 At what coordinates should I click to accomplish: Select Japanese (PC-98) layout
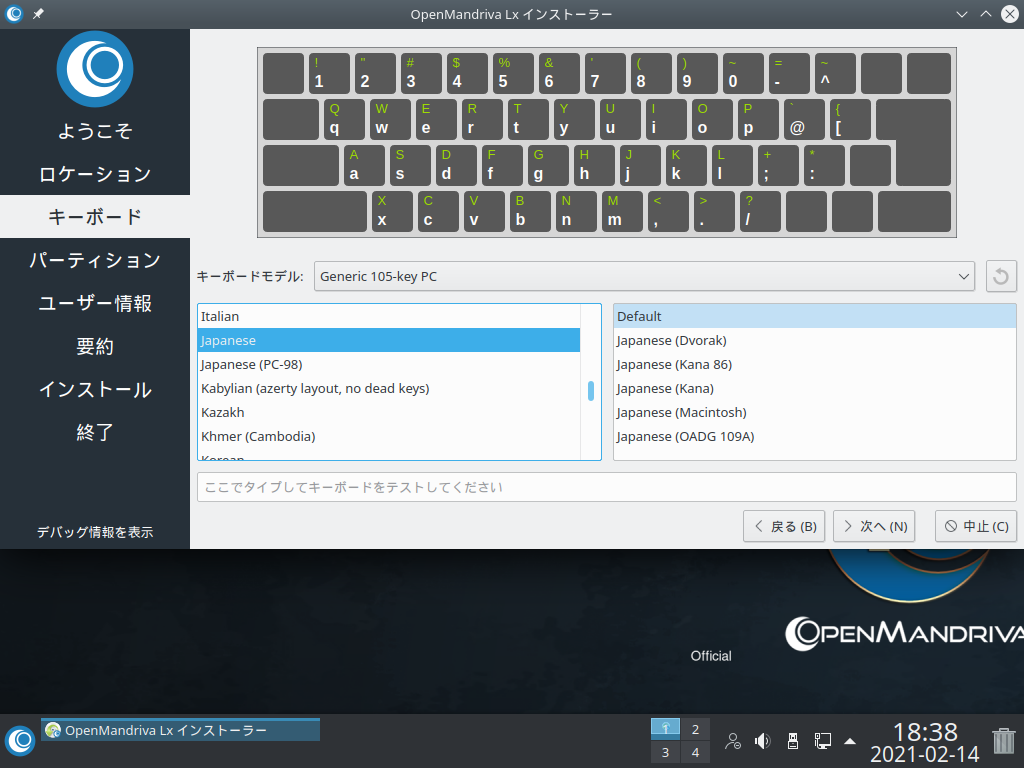click(x=389, y=364)
